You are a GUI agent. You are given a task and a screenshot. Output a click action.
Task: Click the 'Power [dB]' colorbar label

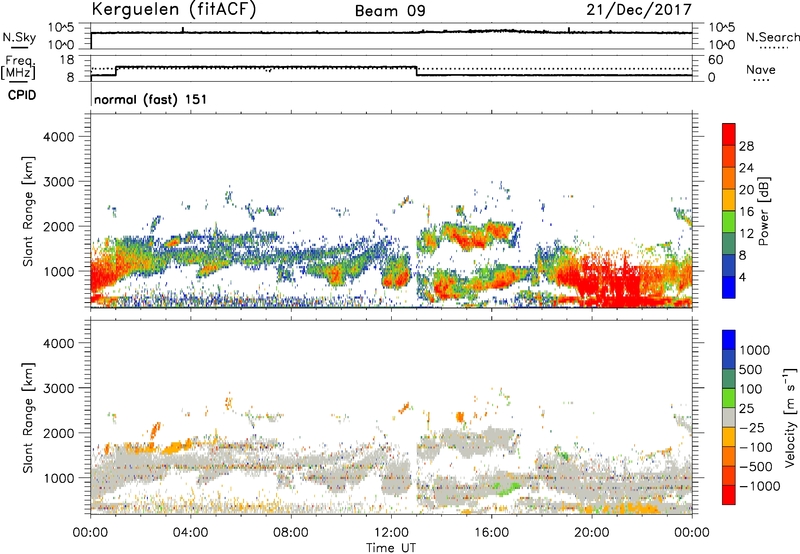tap(763, 211)
